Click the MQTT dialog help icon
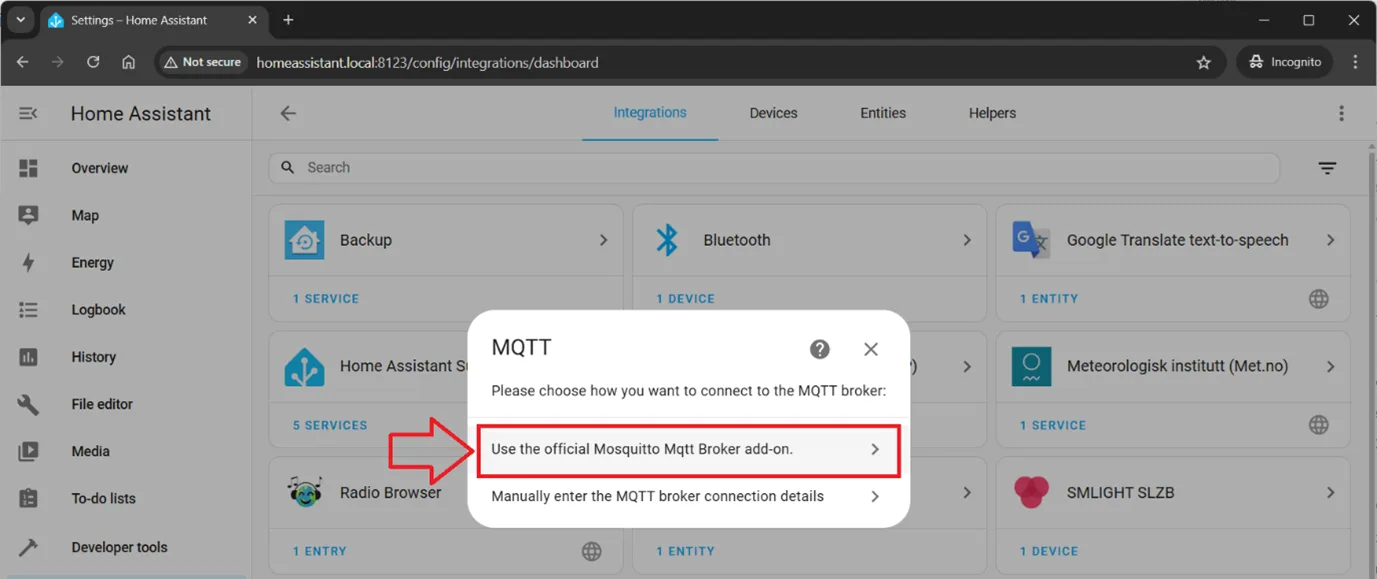 pos(819,349)
